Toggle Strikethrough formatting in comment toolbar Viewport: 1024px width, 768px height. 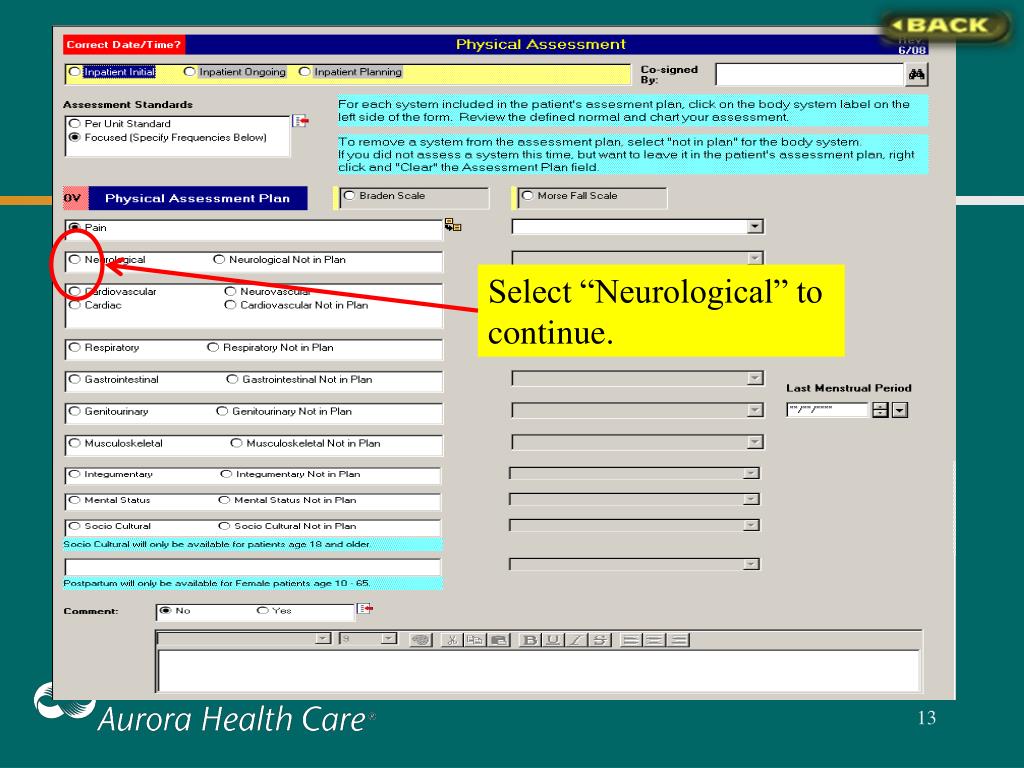(x=600, y=640)
